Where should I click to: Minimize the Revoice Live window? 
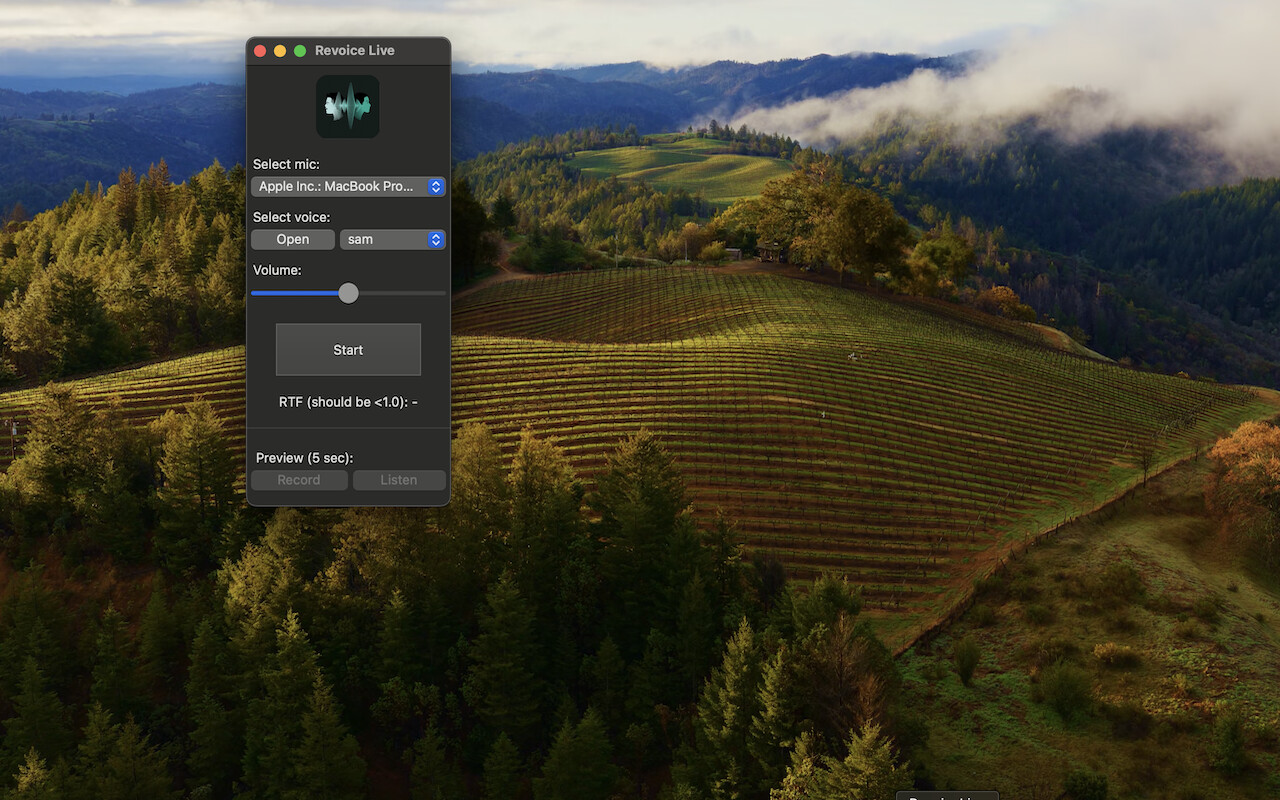280,50
